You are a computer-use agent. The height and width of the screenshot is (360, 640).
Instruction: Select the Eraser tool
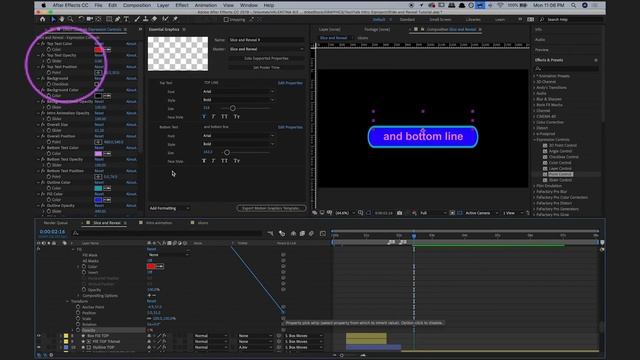tap(154, 19)
